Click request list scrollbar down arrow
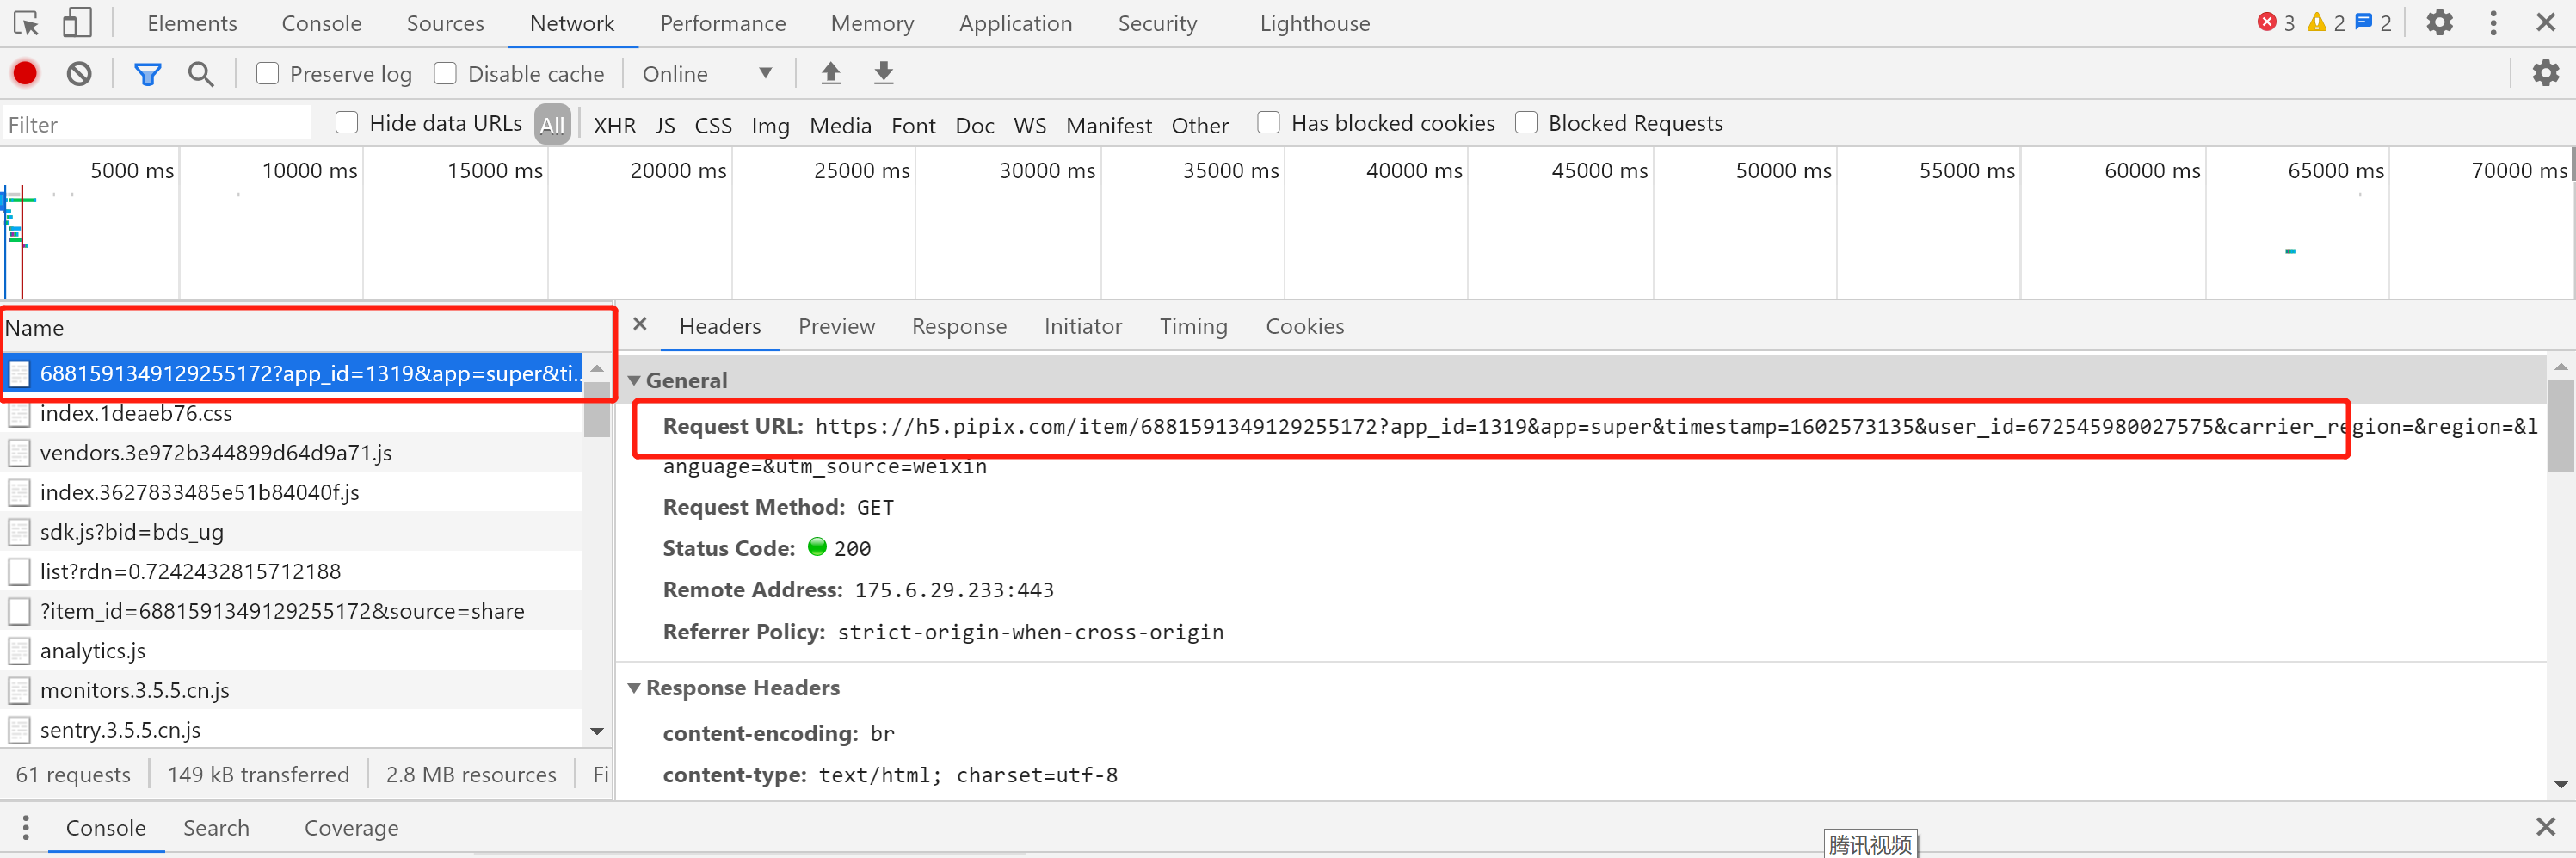2576x858 pixels. click(x=597, y=732)
